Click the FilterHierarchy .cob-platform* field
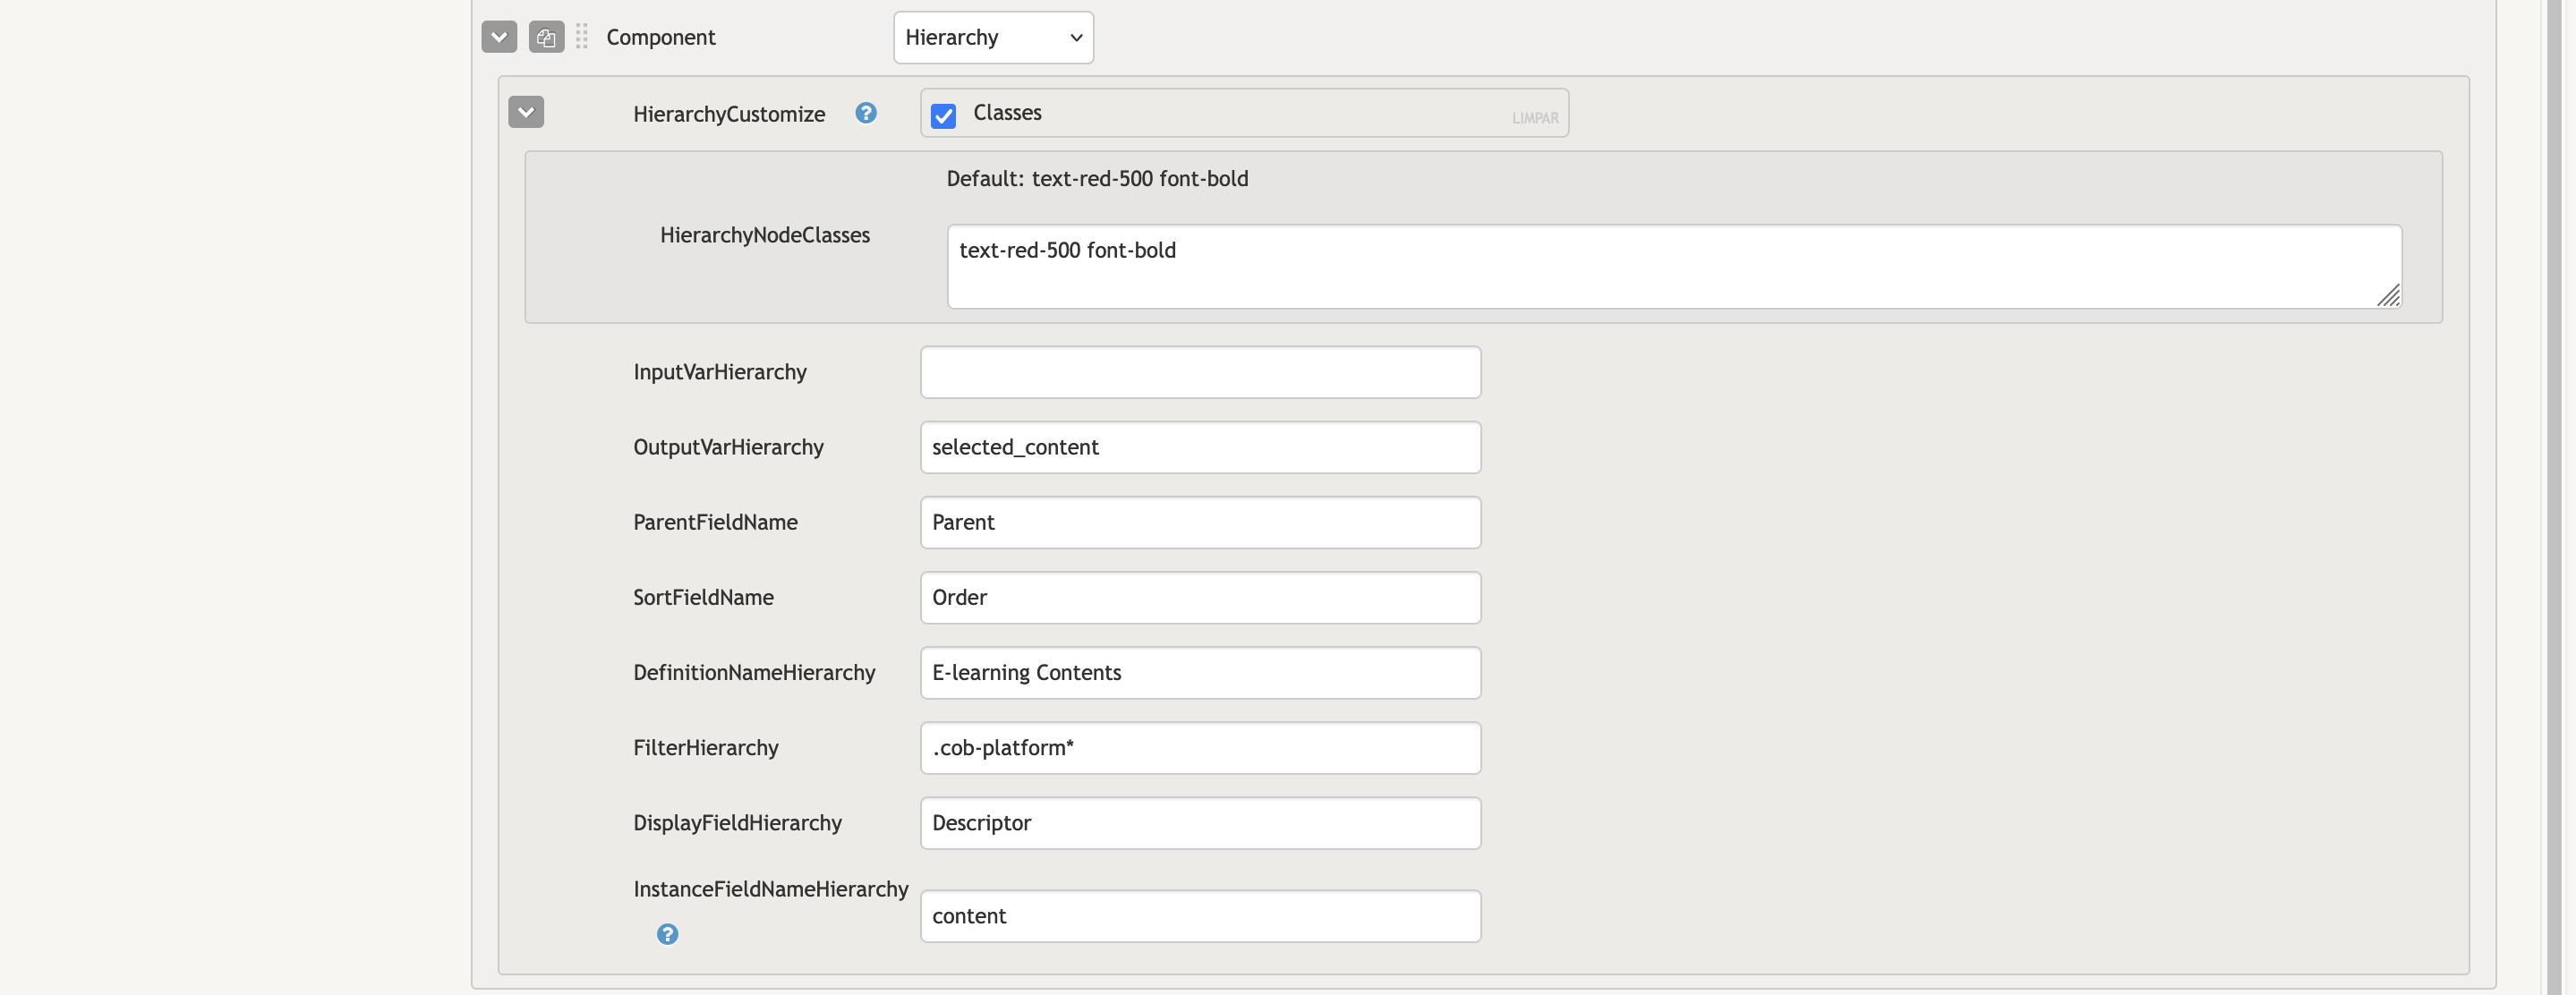The width and height of the screenshot is (2576, 995). tap(1200, 747)
